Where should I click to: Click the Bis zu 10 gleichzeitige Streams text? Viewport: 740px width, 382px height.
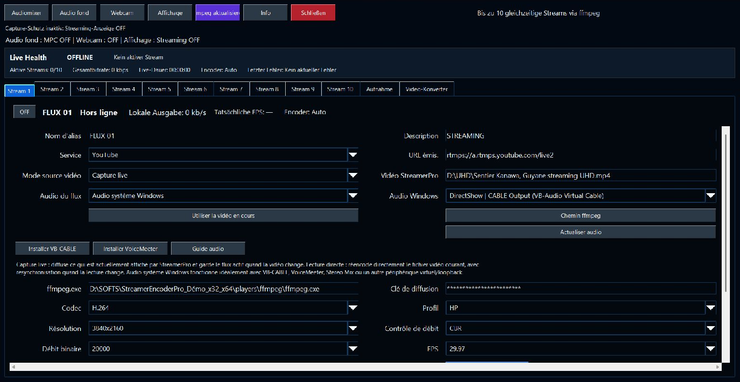tap(538, 13)
